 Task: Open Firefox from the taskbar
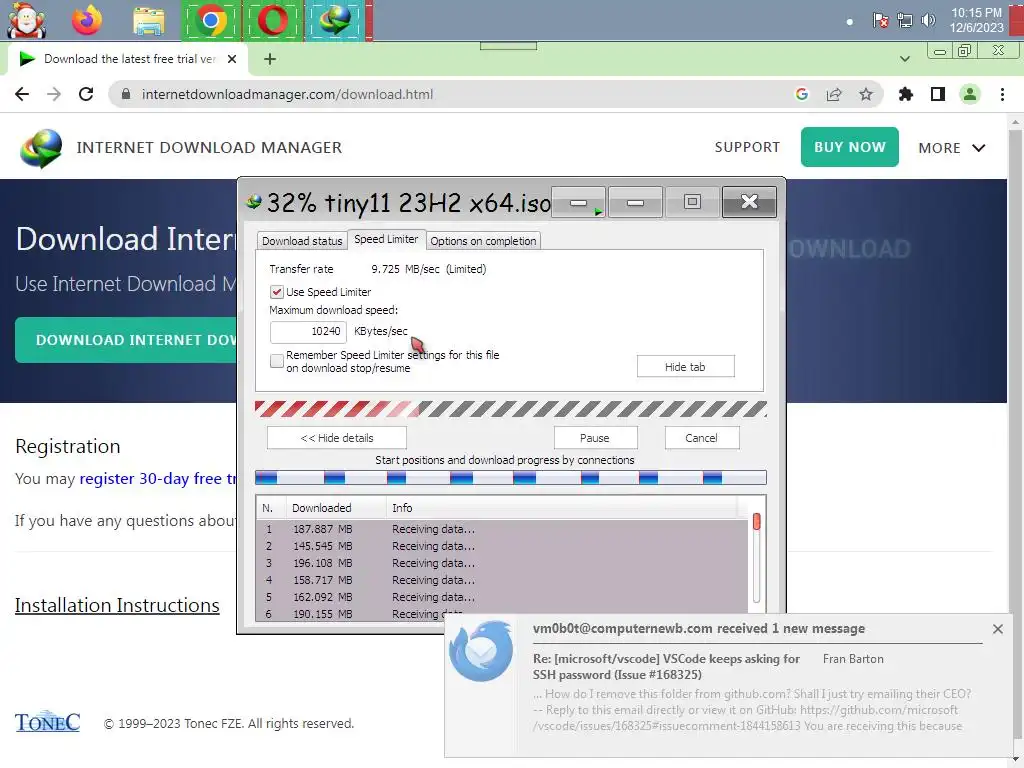87,20
